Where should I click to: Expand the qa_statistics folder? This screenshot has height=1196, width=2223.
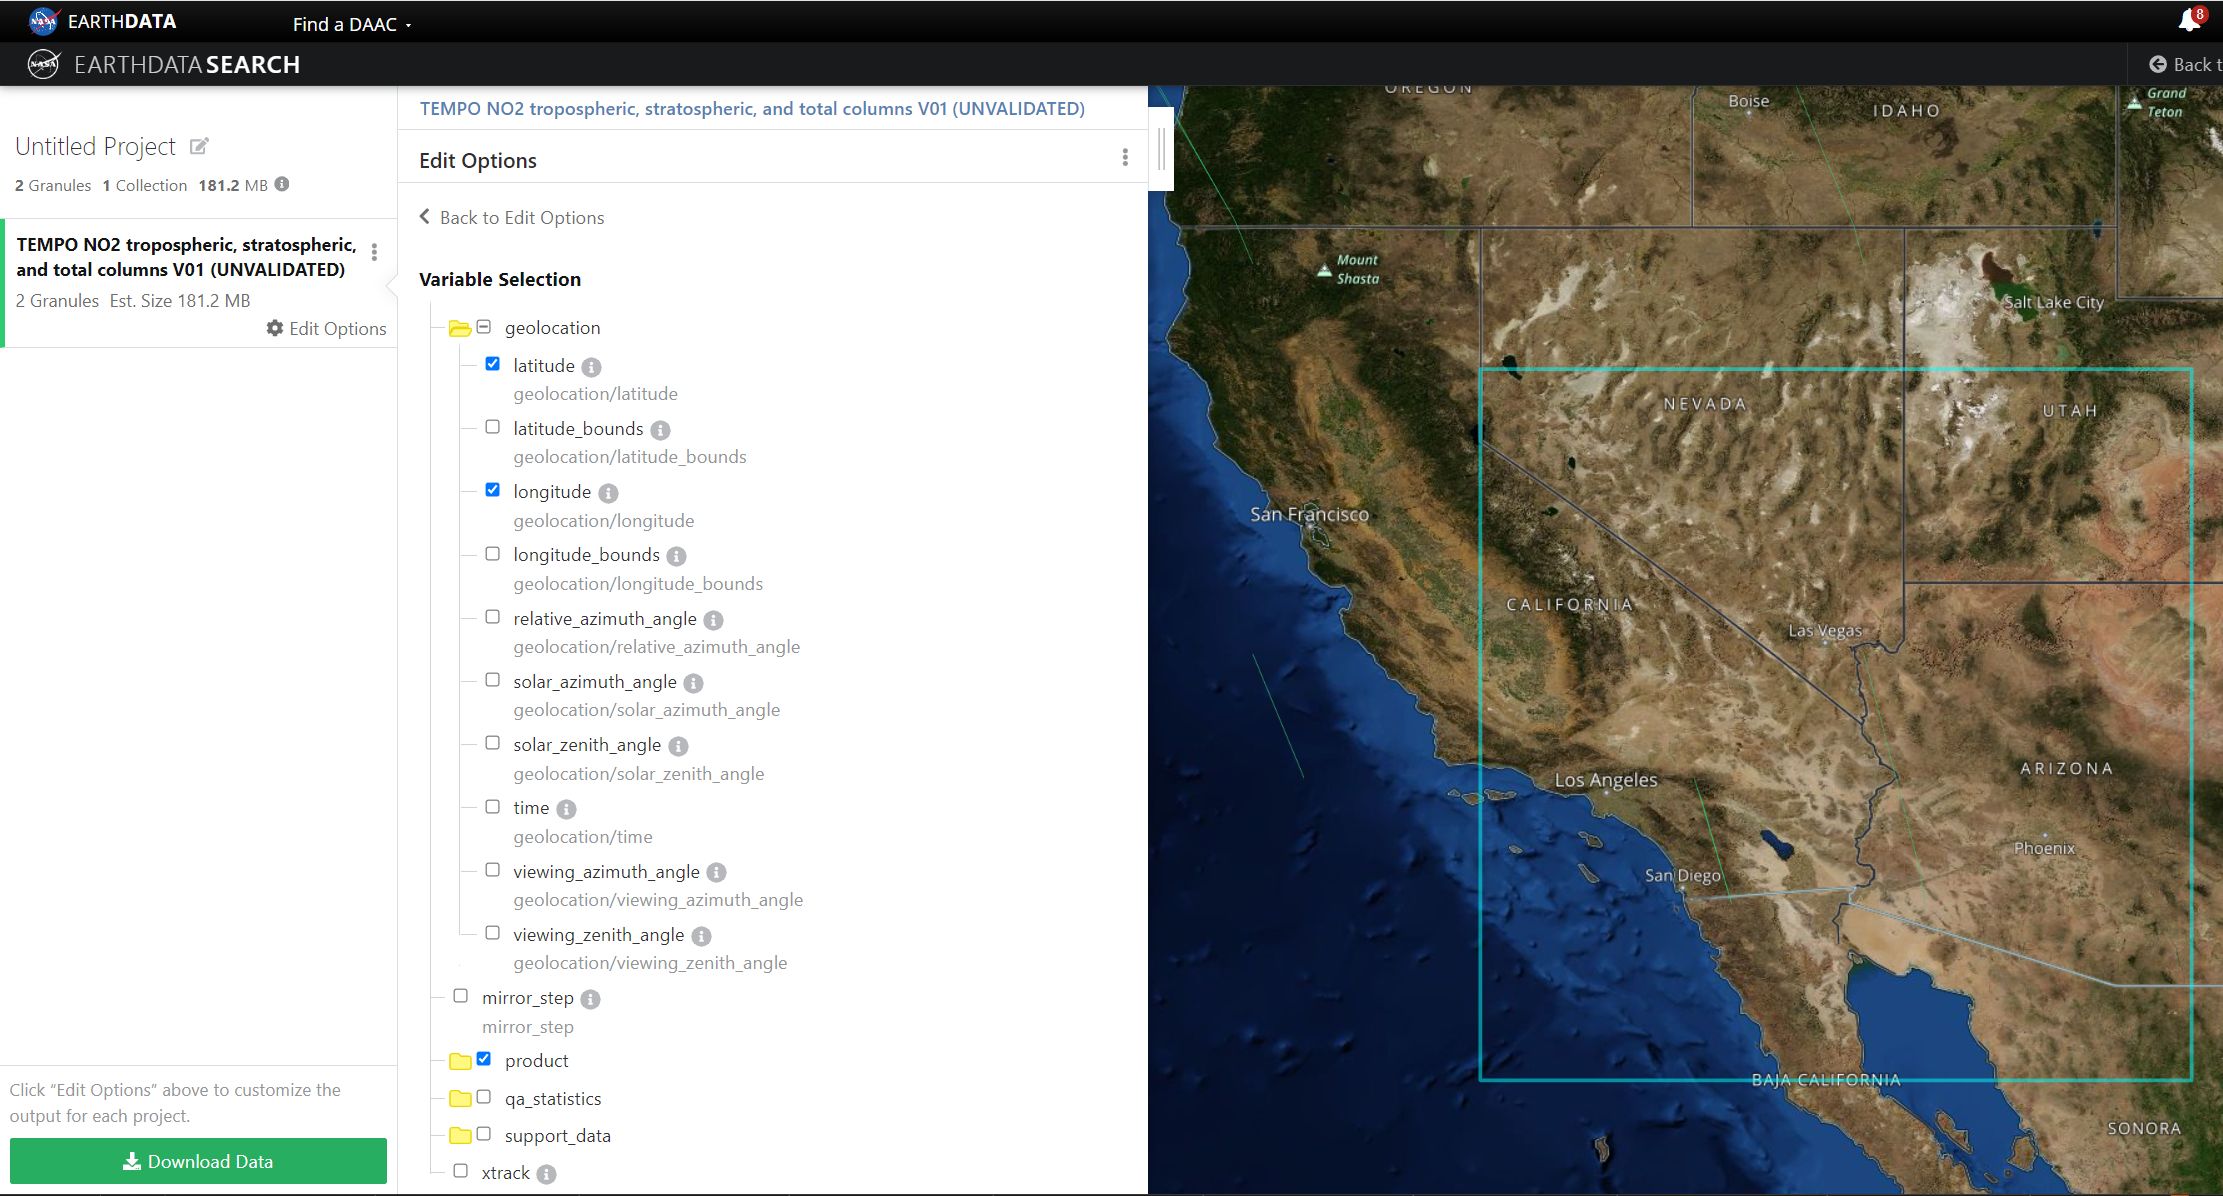click(x=460, y=1099)
